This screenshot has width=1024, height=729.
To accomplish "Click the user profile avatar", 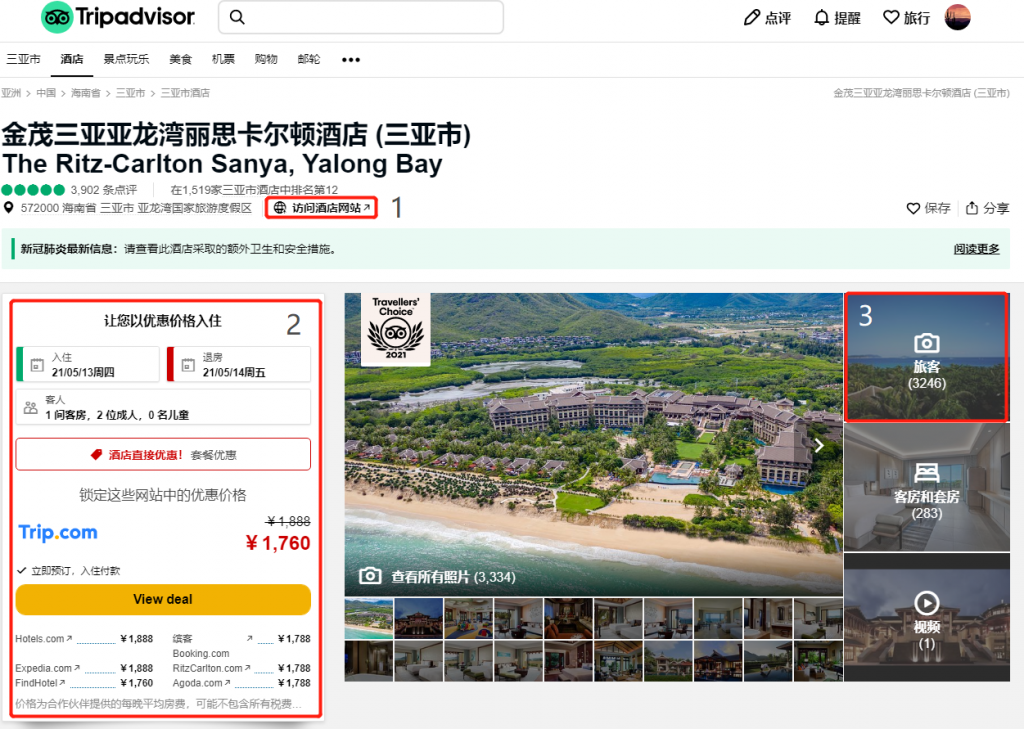I will (958, 17).
